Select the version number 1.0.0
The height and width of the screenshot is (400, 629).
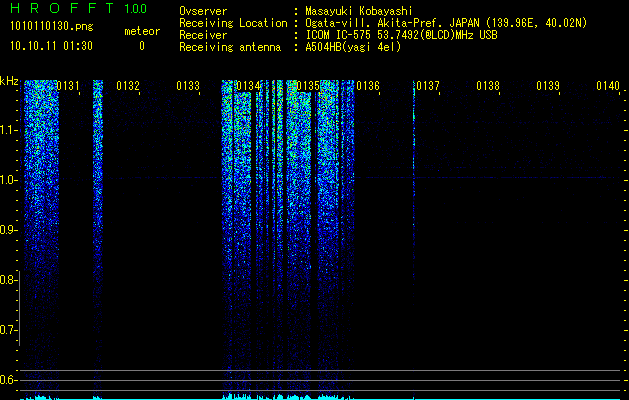pos(136,8)
